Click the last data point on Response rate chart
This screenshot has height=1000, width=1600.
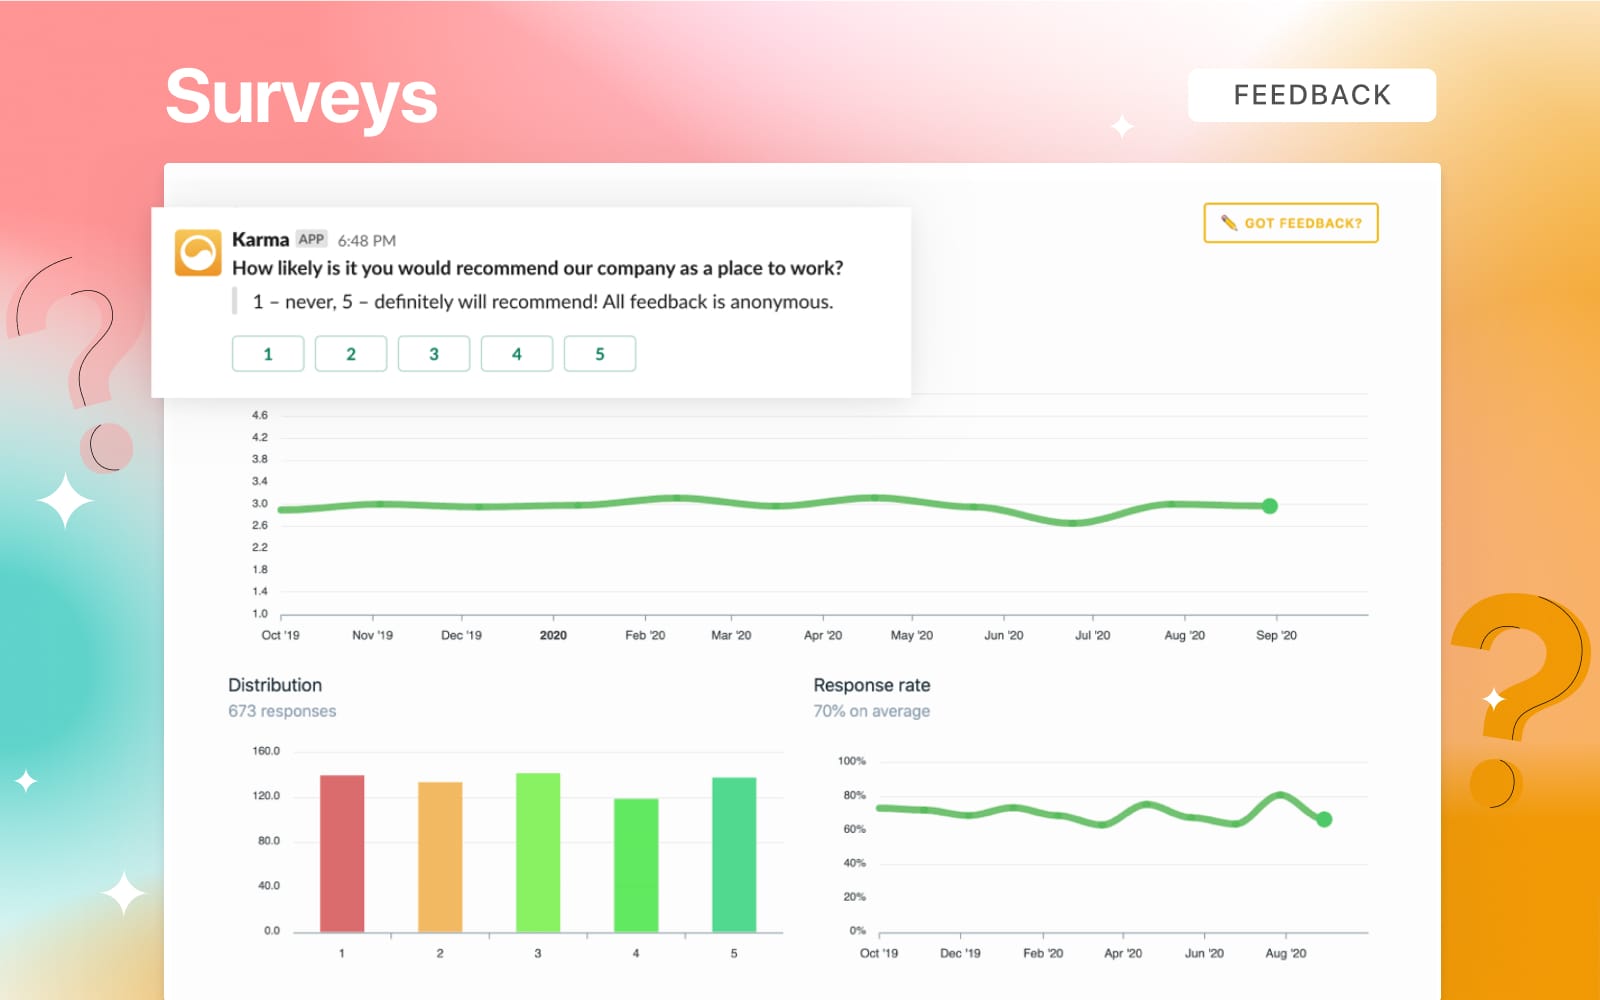1324,819
